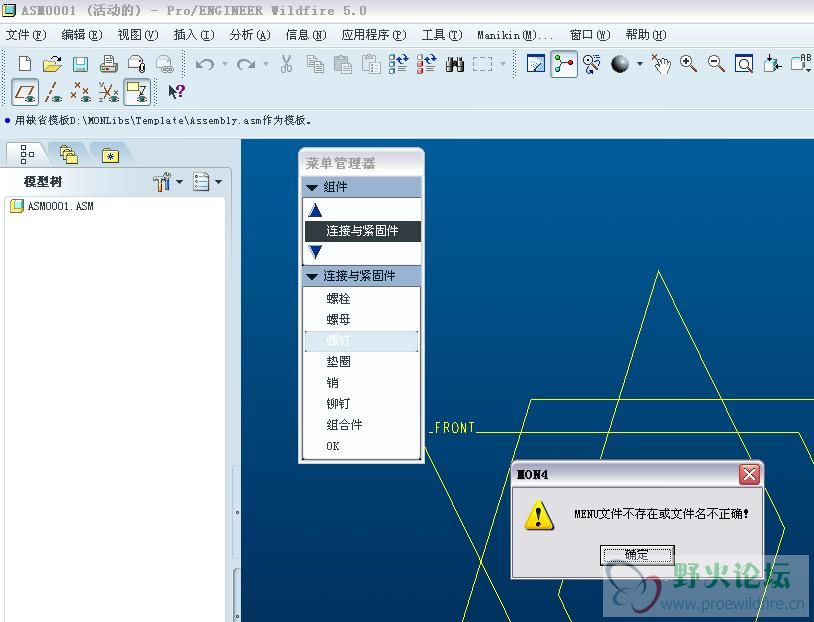Click 确定 in the MON4 dialog
This screenshot has width=814, height=622.
pos(637,555)
